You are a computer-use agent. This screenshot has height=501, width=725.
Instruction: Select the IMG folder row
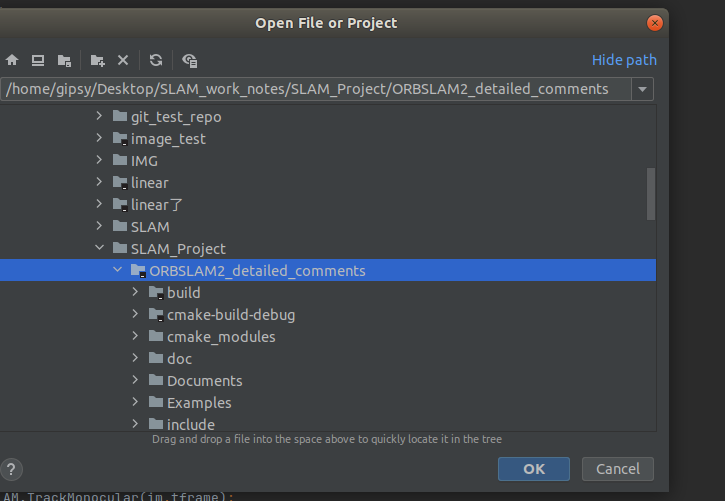click(328, 161)
